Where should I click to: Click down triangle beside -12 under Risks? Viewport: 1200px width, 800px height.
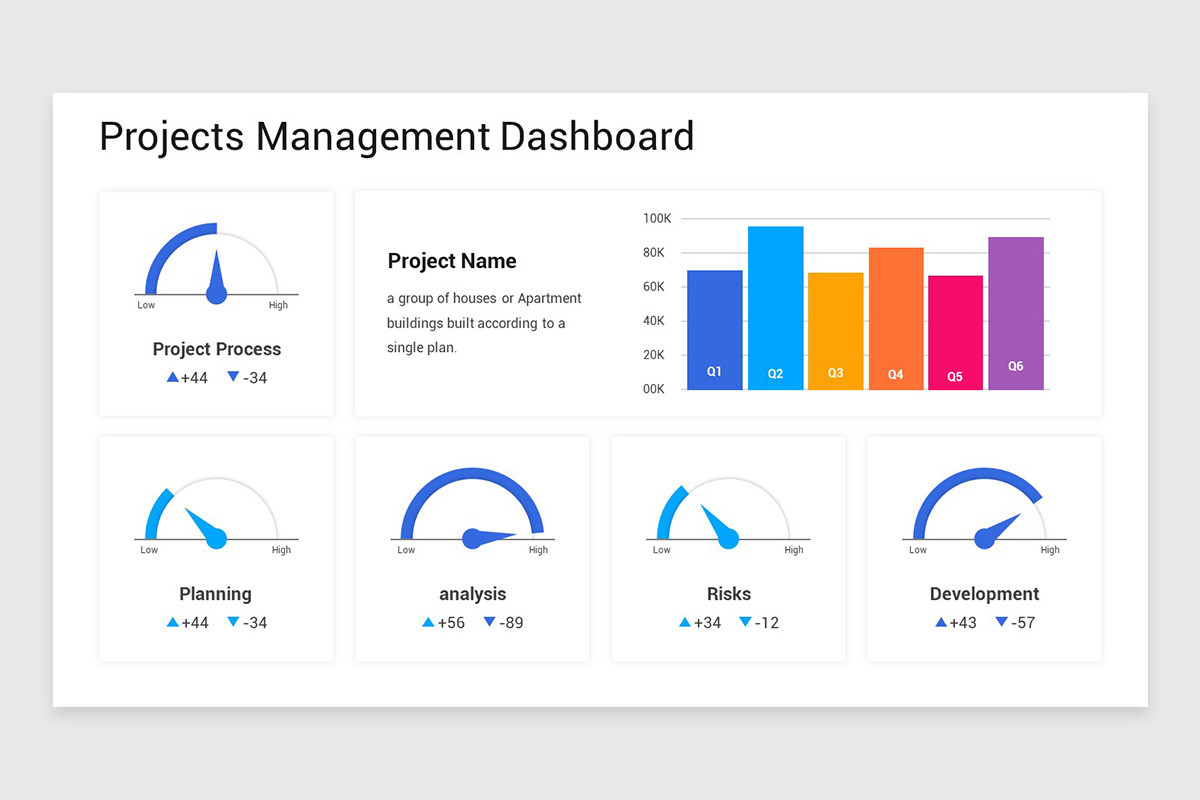[x=745, y=622]
